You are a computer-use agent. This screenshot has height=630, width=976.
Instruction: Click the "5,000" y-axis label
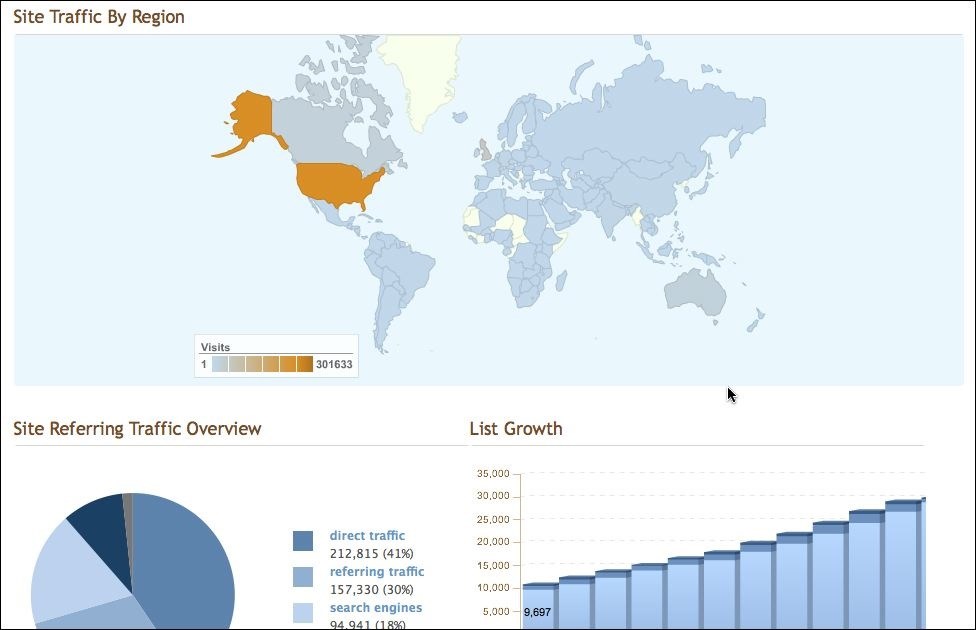click(x=496, y=611)
